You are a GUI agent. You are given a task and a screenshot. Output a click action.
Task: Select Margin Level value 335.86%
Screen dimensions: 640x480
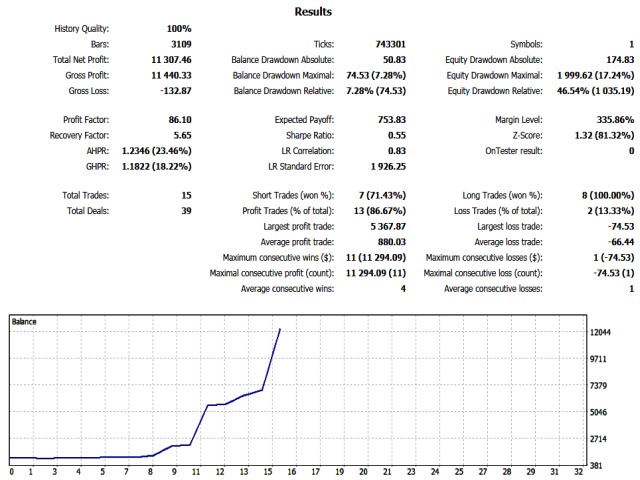tap(615, 120)
